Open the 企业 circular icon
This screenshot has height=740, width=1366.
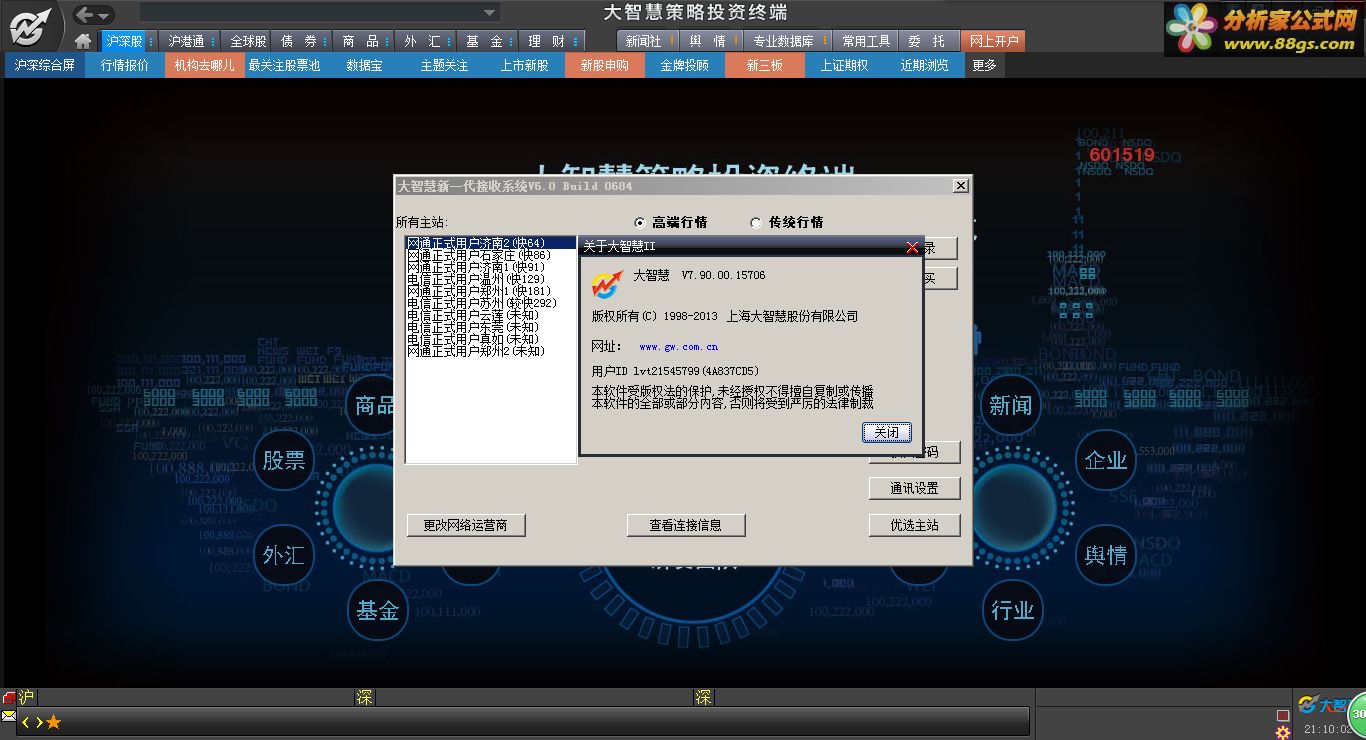[1106, 460]
